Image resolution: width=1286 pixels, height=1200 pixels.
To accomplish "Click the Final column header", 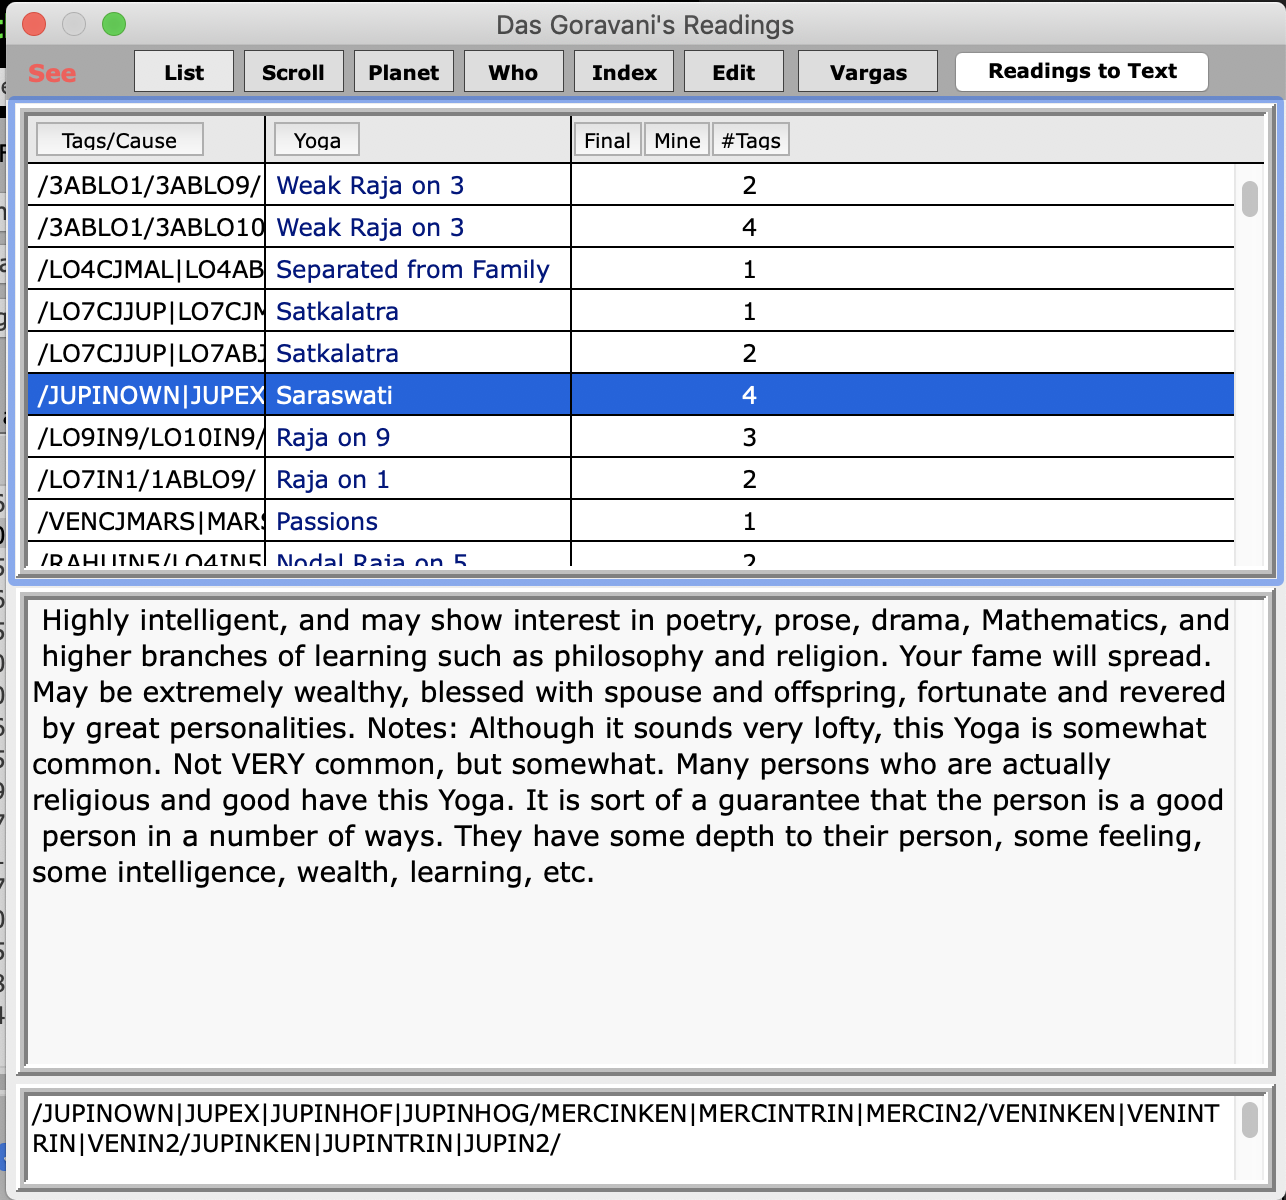I will [x=607, y=140].
